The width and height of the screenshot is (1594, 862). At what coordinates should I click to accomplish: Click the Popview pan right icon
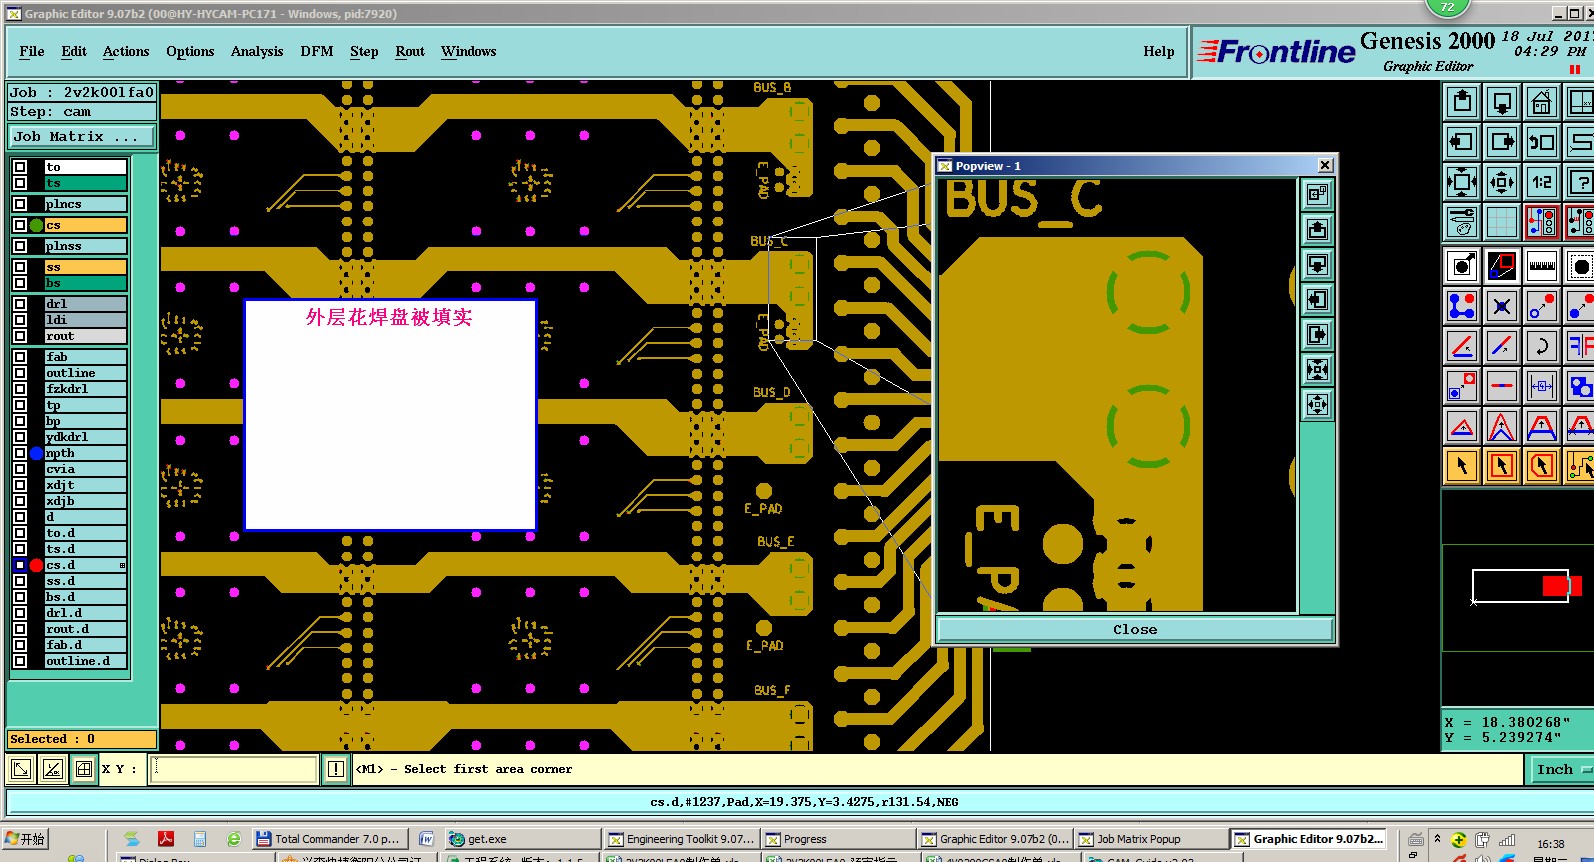[1317, 334]
